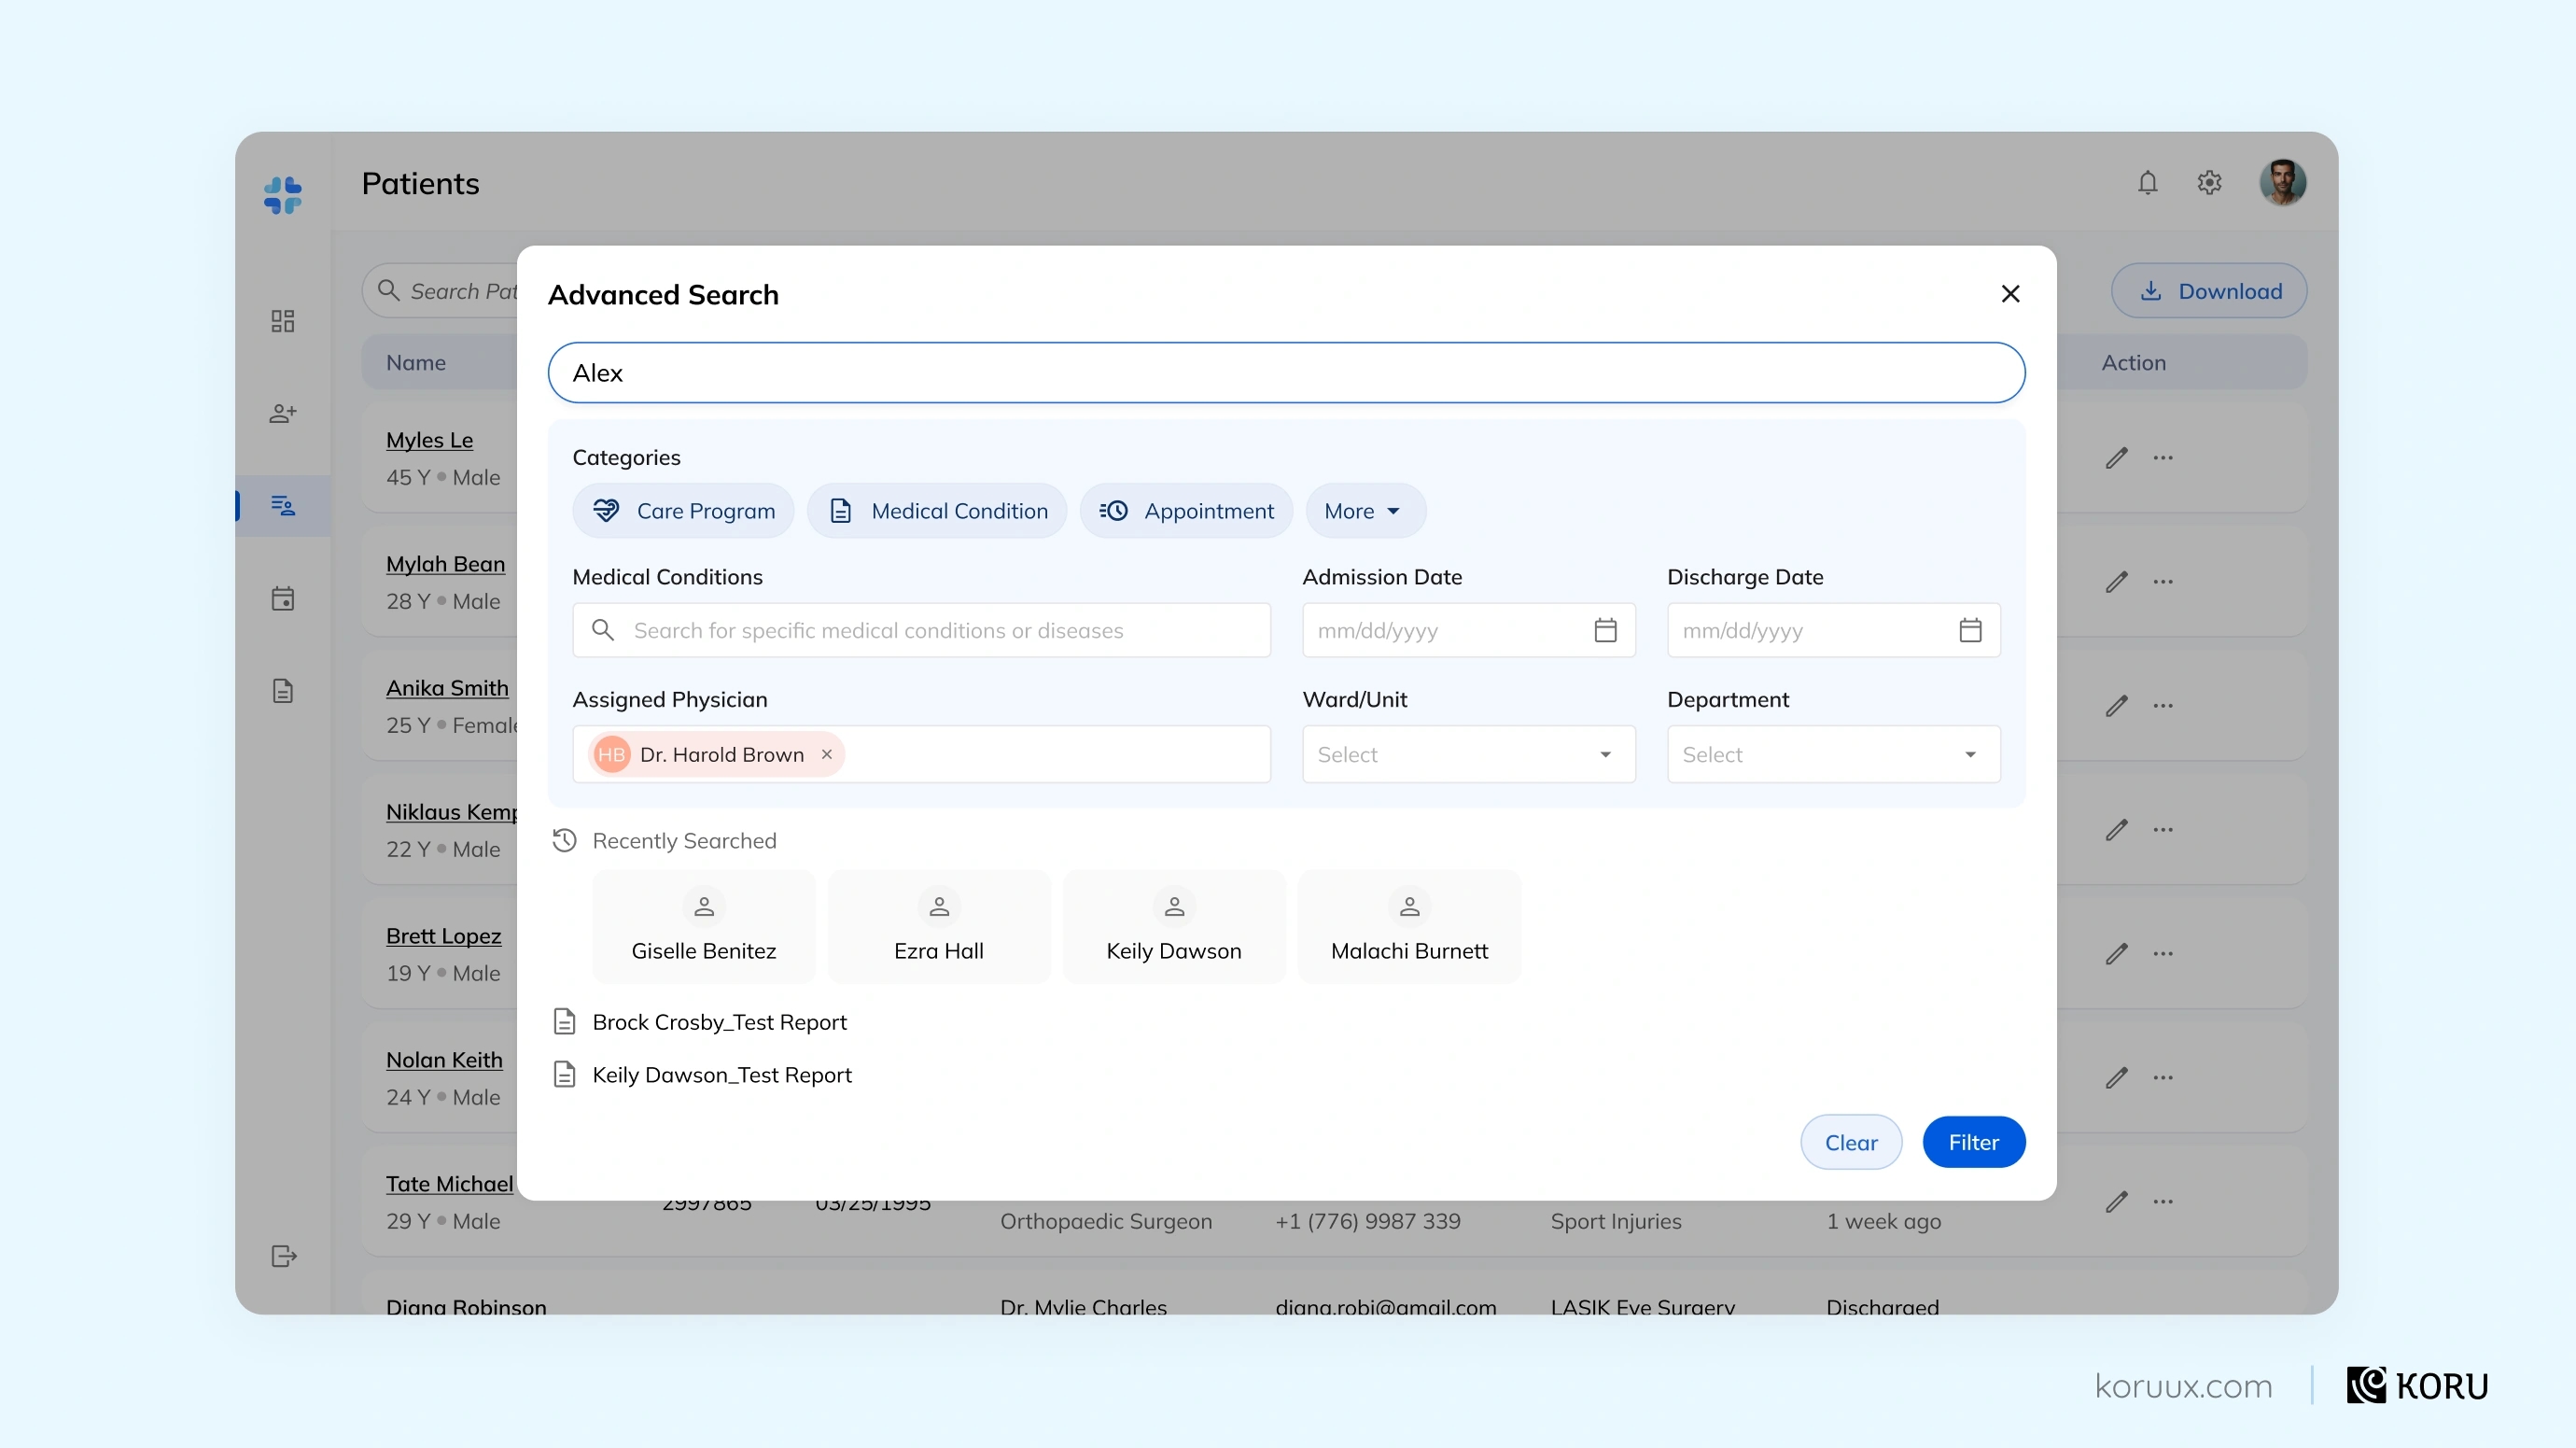
Task: Open the documents sidebar icon
Action: [x=283, y=691]
